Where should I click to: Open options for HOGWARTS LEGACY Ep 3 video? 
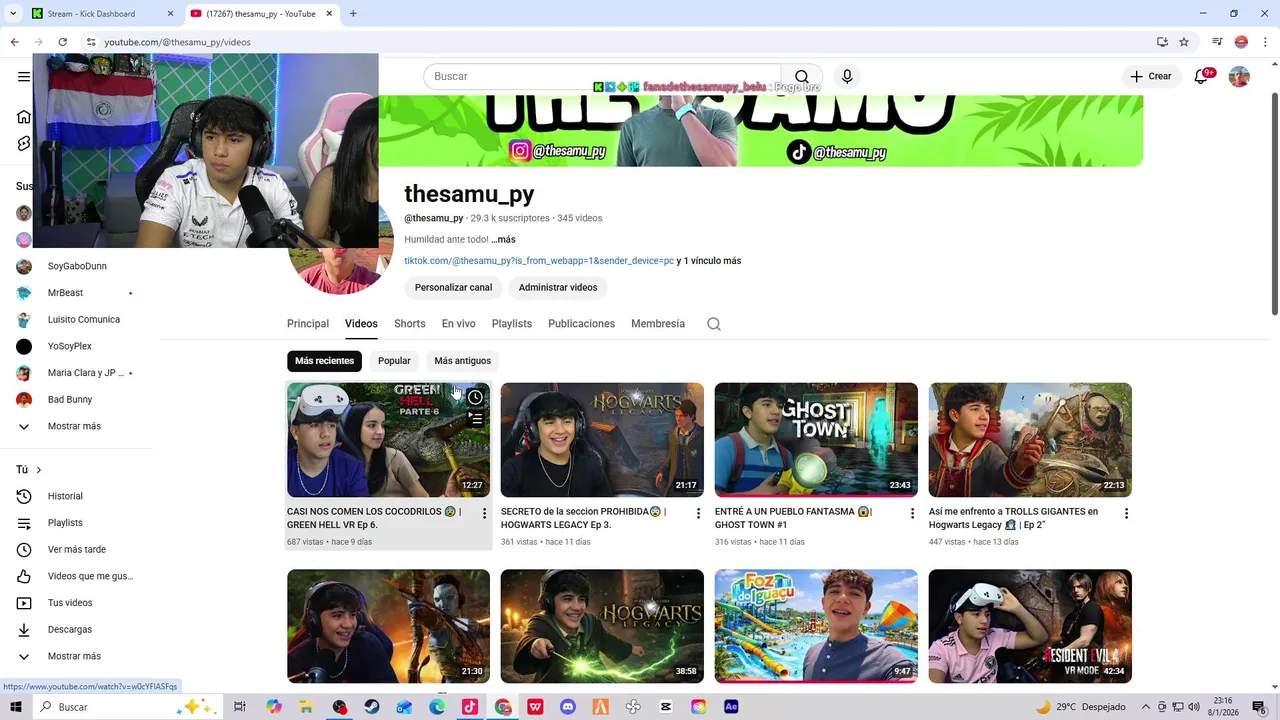698,513
